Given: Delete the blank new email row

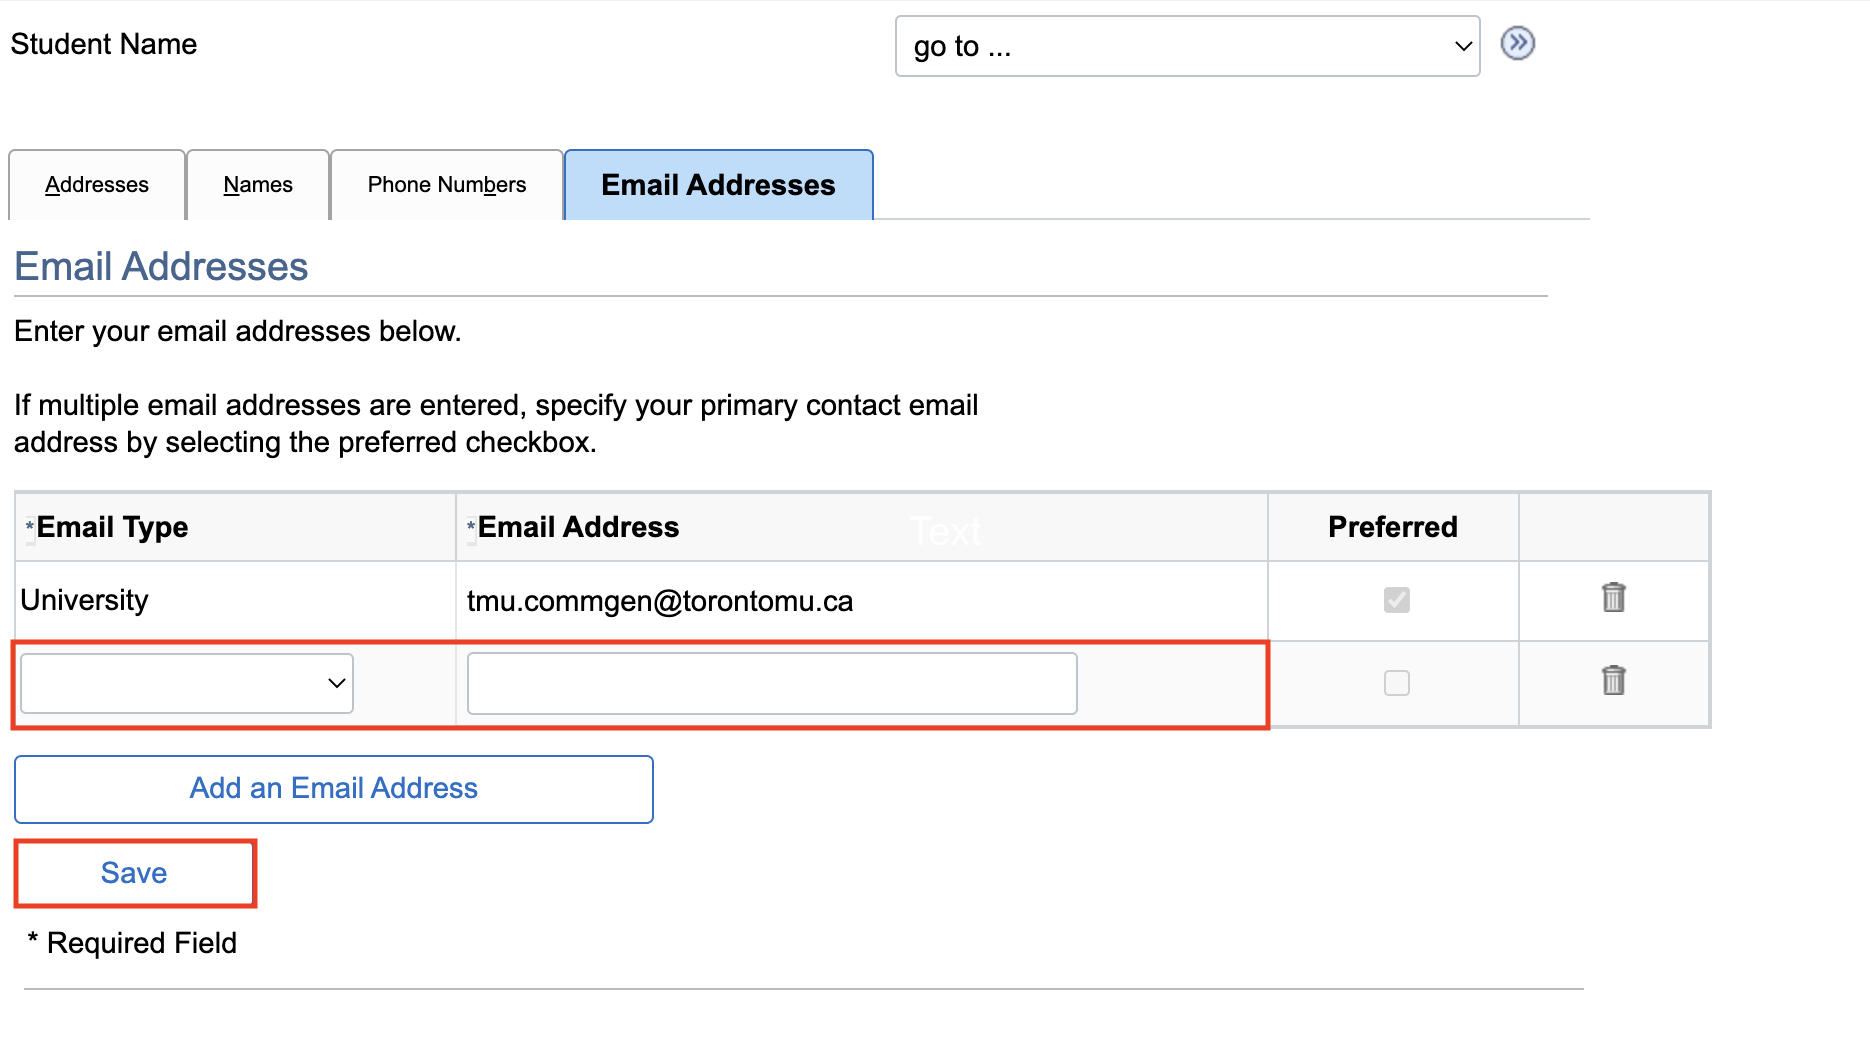Looking at the screenshot, I should [x=1613, y=681].
